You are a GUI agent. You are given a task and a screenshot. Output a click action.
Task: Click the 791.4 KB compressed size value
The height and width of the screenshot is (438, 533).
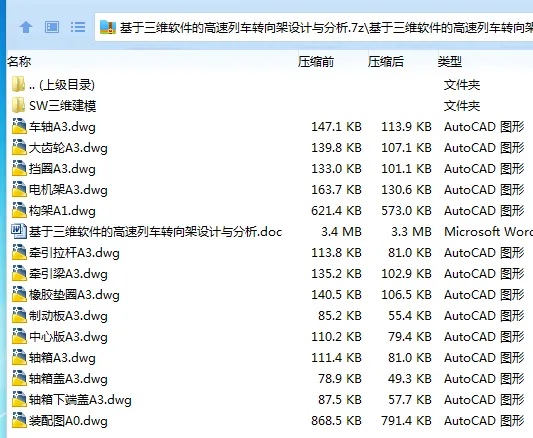[406, 421]
